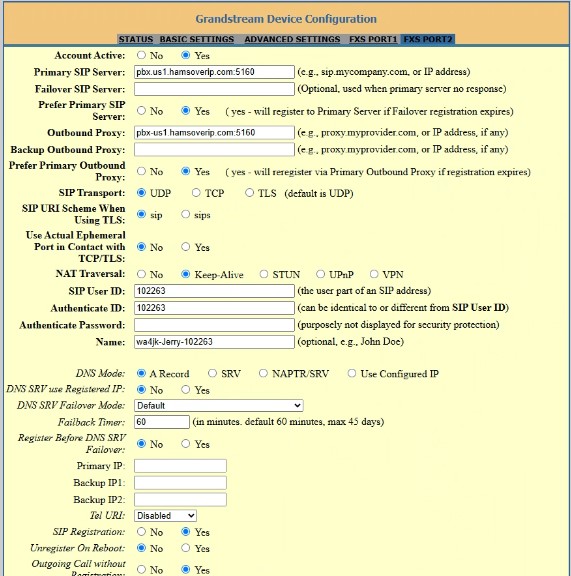This screenshot has height=576, width=571.
Task: Click the Failback Timer field
Action: tap(162, 422)
